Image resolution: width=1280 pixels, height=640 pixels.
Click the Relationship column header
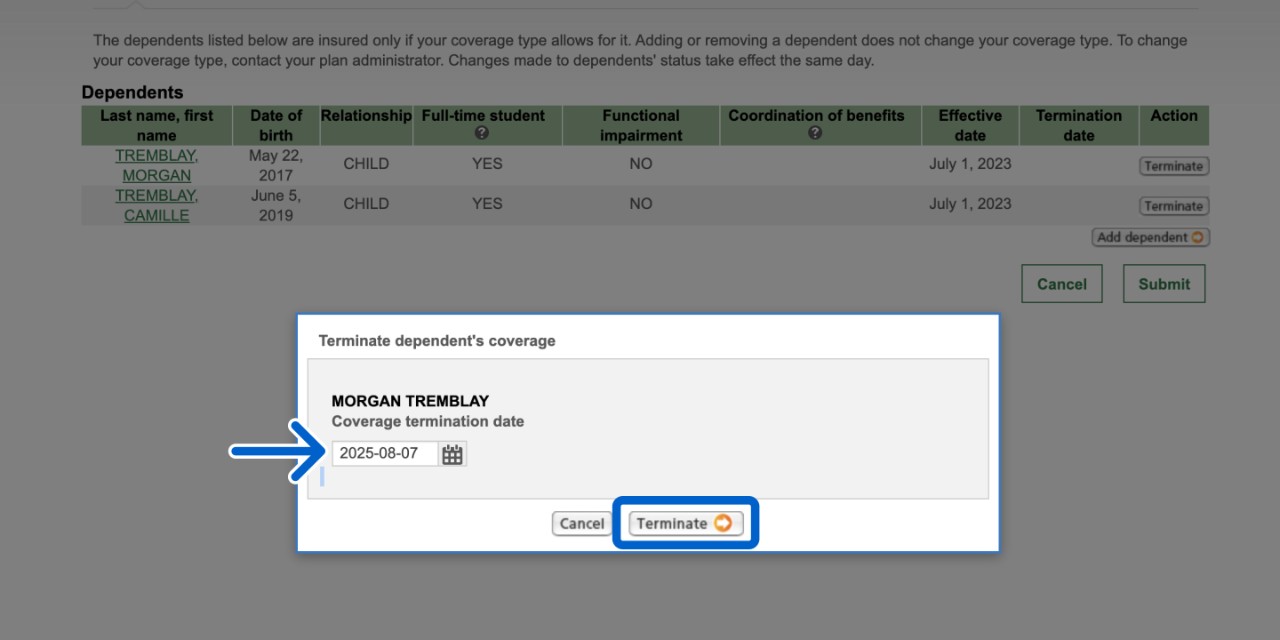366,116
